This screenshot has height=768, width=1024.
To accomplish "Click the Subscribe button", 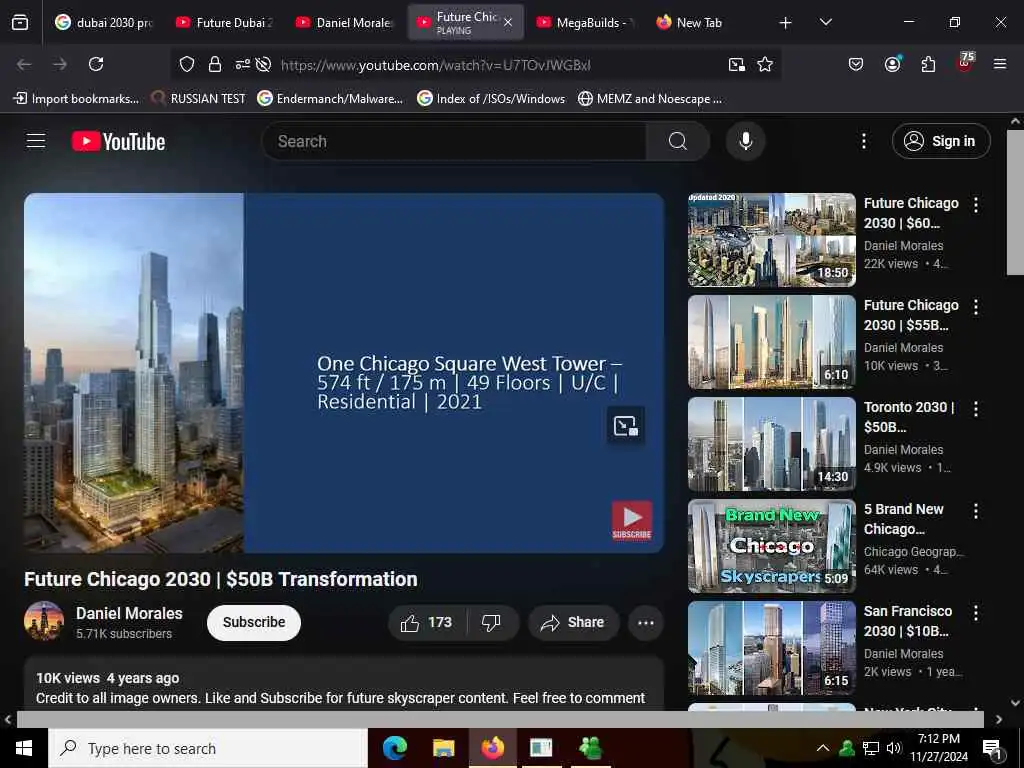I will 254,622.
